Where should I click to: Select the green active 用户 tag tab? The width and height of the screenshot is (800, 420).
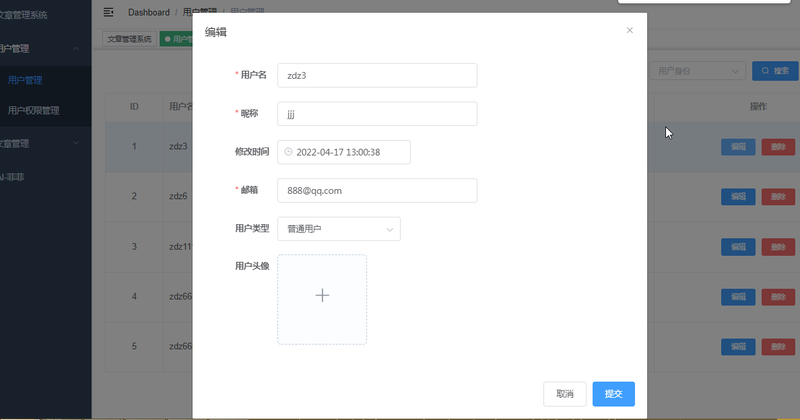(x=176, y=39)
